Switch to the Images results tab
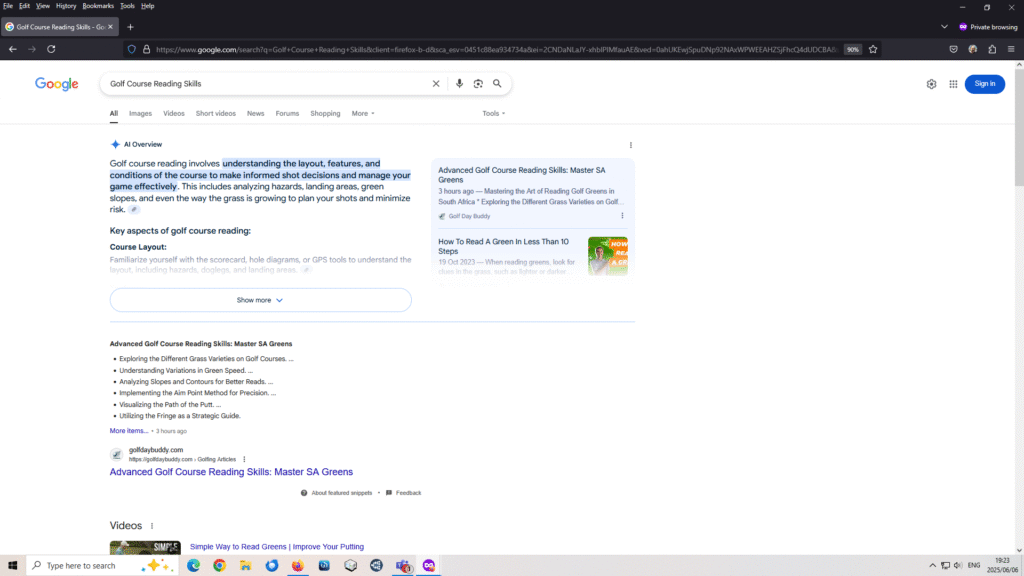 pos(140,114)
